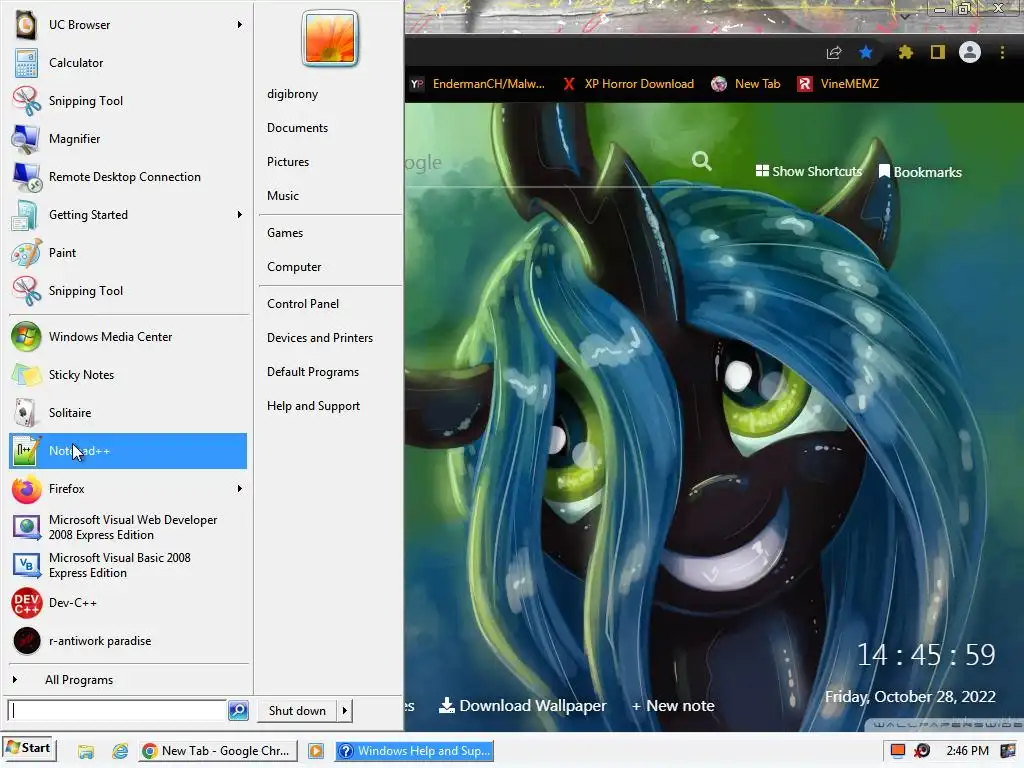Click the 14:45:59 clock on the page
Viewport: 1024px width, 768px height.
pyautogui.click(x=926, y=655)
